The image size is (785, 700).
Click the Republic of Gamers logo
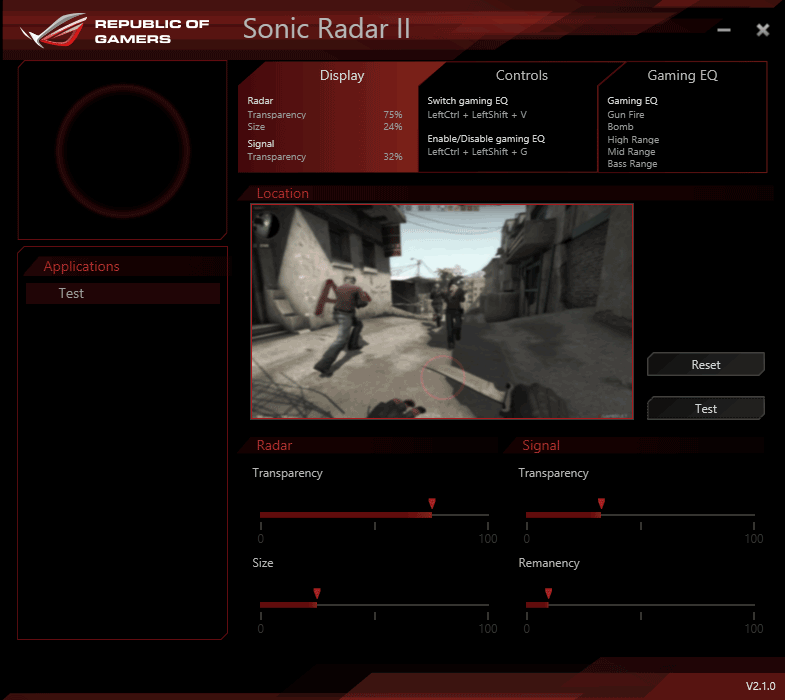pyautogui.click(x=115, y=31)
